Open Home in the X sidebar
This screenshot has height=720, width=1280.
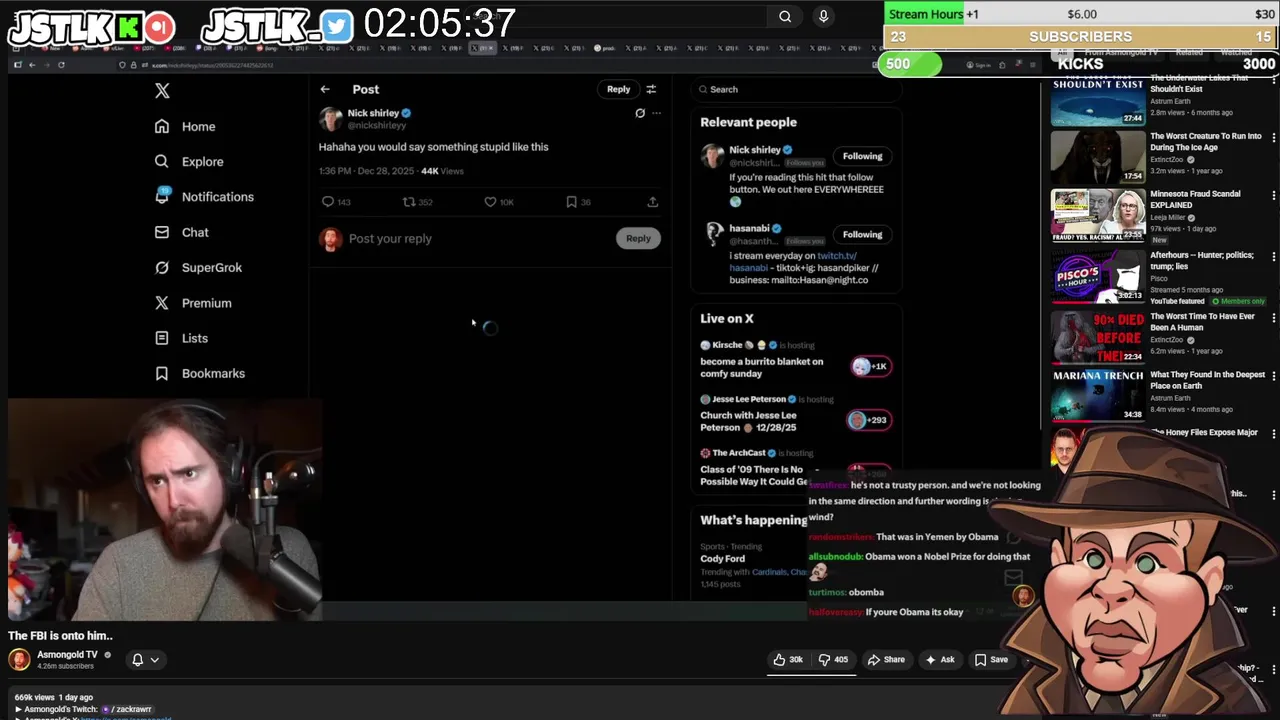click(185, 126)
